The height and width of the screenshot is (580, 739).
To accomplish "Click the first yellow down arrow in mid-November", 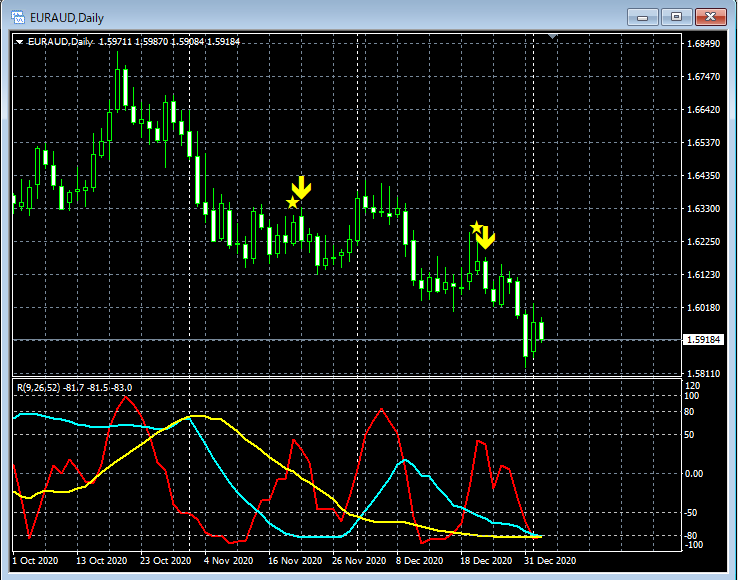I will (x=301, y=187).
